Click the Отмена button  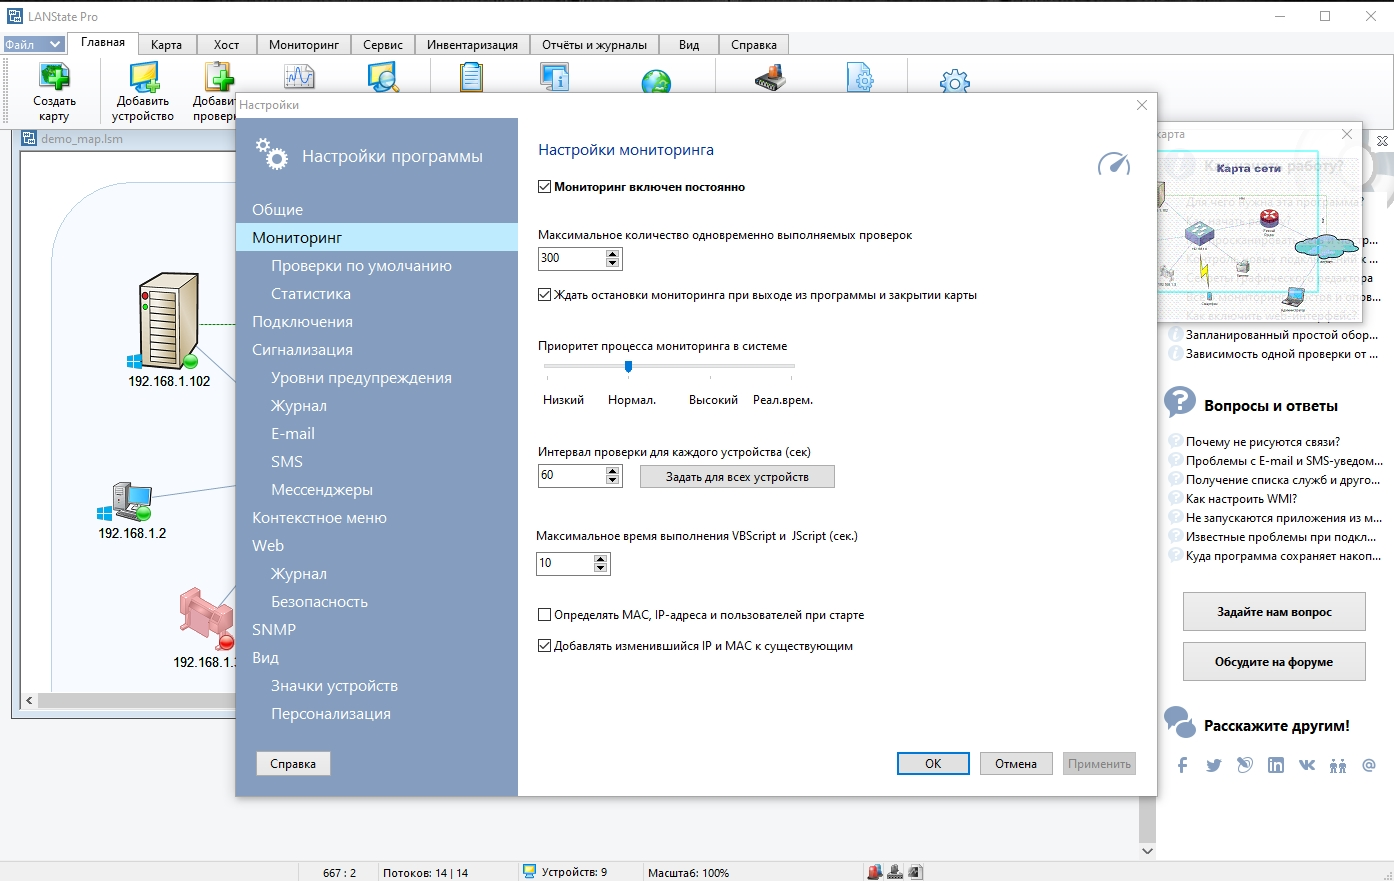1016,764
